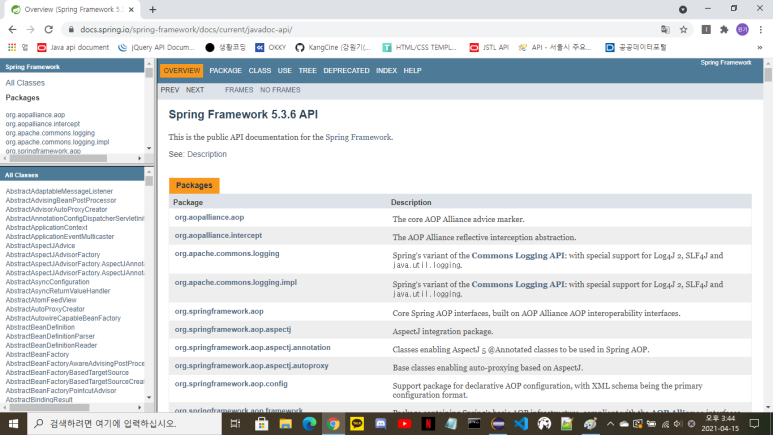The image size is (773, 435).
Task: Open the JSTL API bookmark
Action: point(489,47)
